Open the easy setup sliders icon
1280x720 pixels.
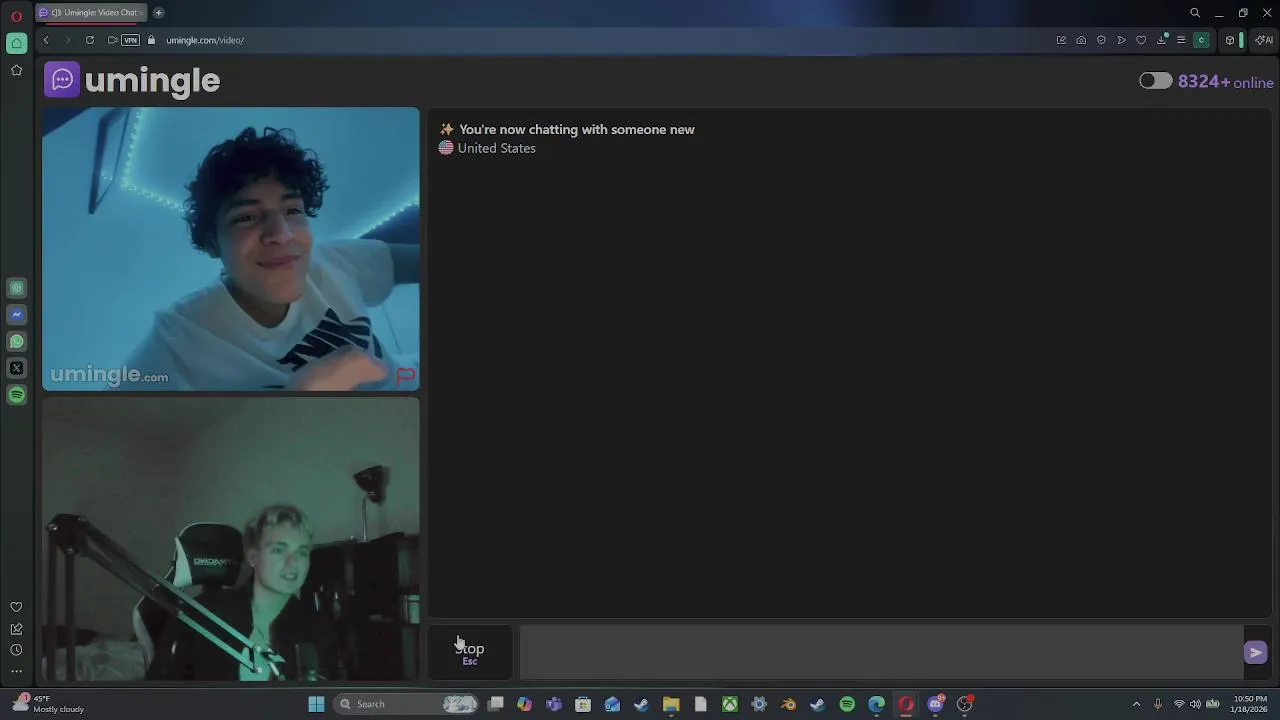pyautogui.click(x=1181, y=40)
